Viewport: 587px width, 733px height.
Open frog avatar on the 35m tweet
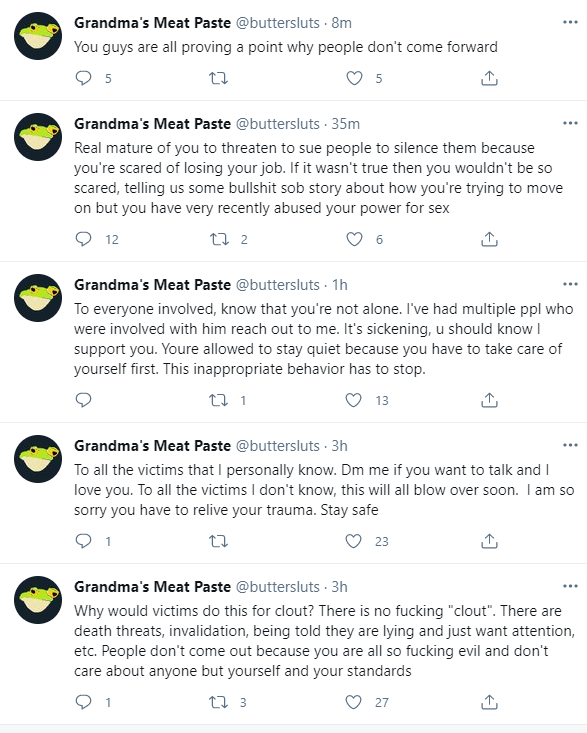38,137
